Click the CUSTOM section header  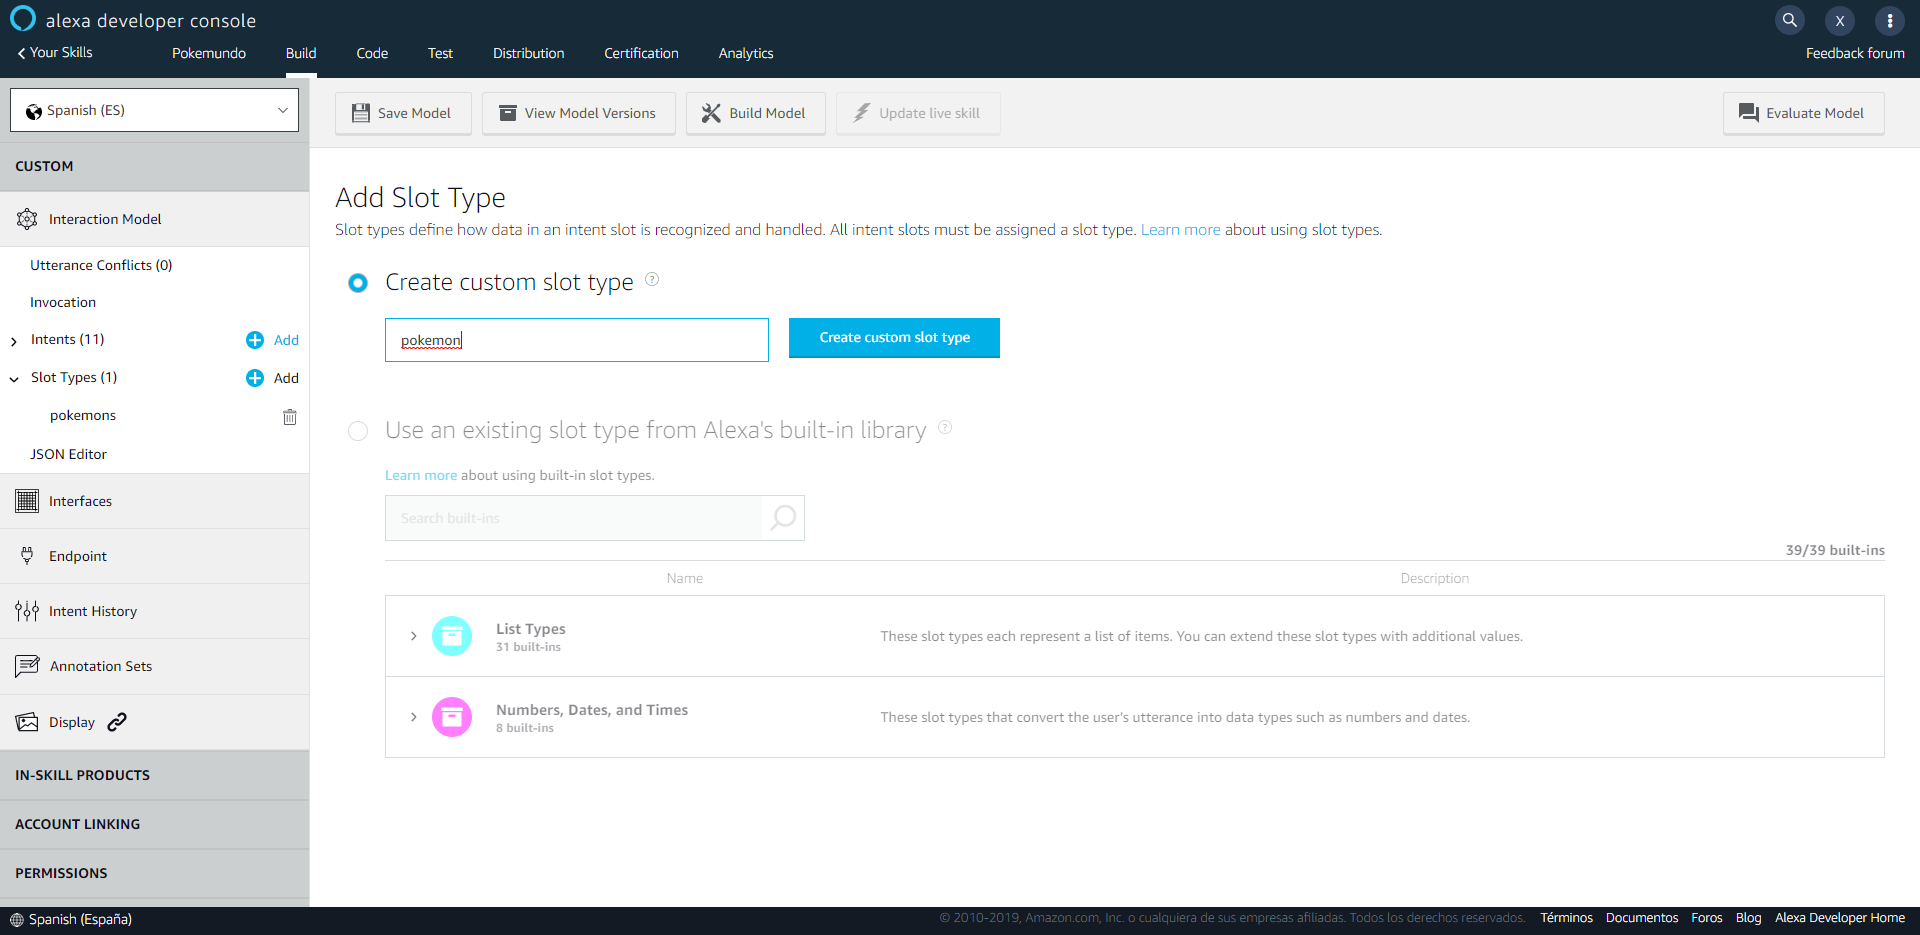[155, 166]
